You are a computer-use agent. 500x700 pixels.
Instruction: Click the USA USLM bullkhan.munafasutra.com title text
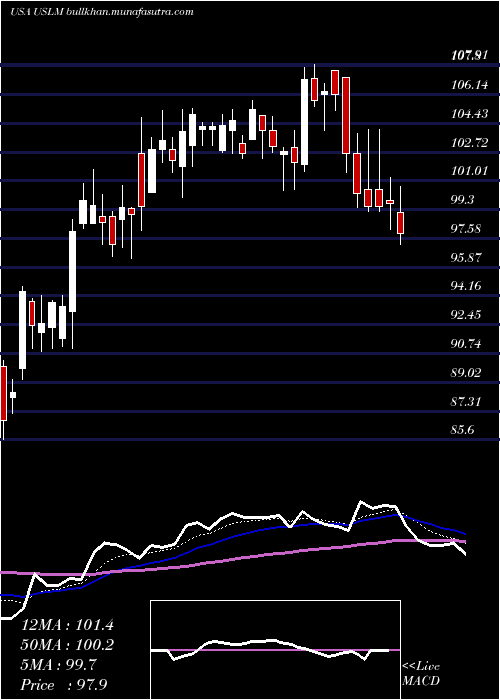point(102,12)
